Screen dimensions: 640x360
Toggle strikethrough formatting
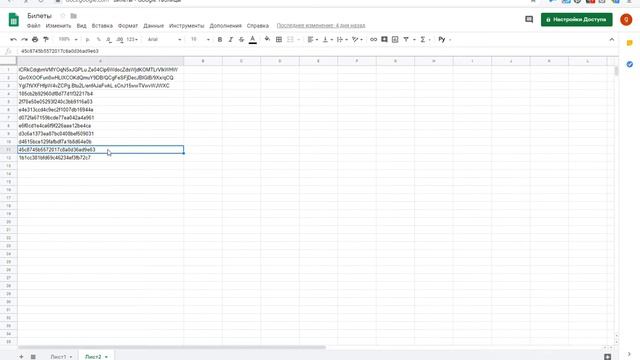pos(241,40)
